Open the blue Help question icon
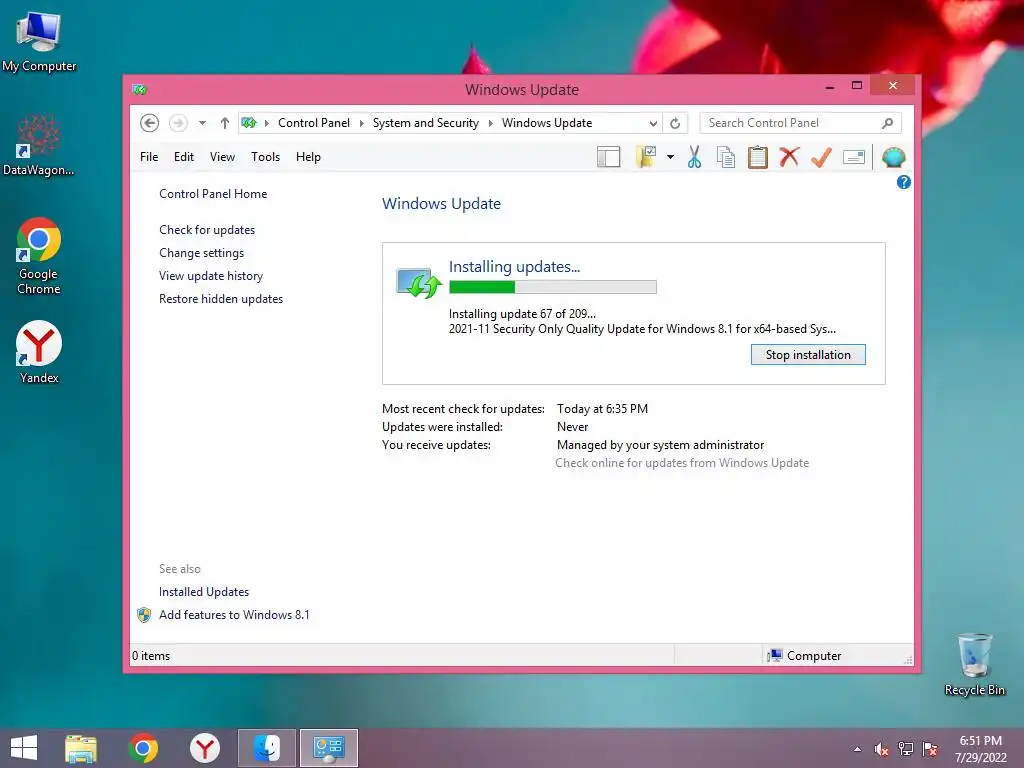1024x768 pixels. pos(904,182)
